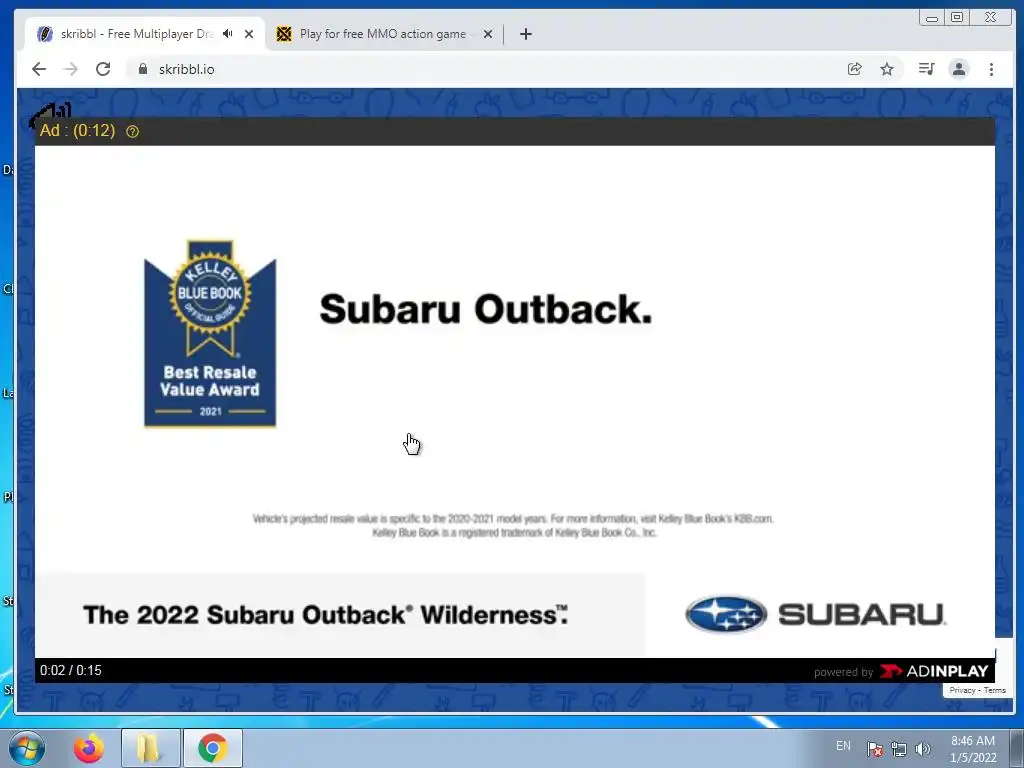Open the Chrome profile avatar

[958, 69]
